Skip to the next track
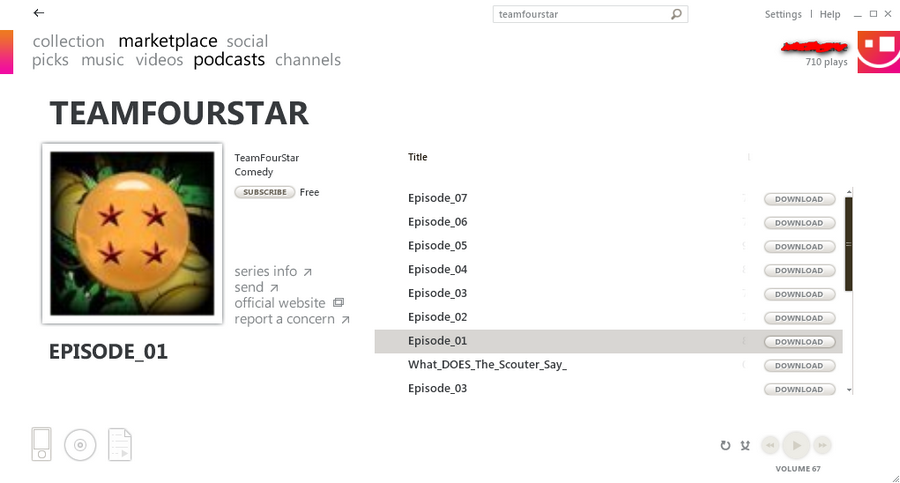The image size is (900, 483). 822,445
